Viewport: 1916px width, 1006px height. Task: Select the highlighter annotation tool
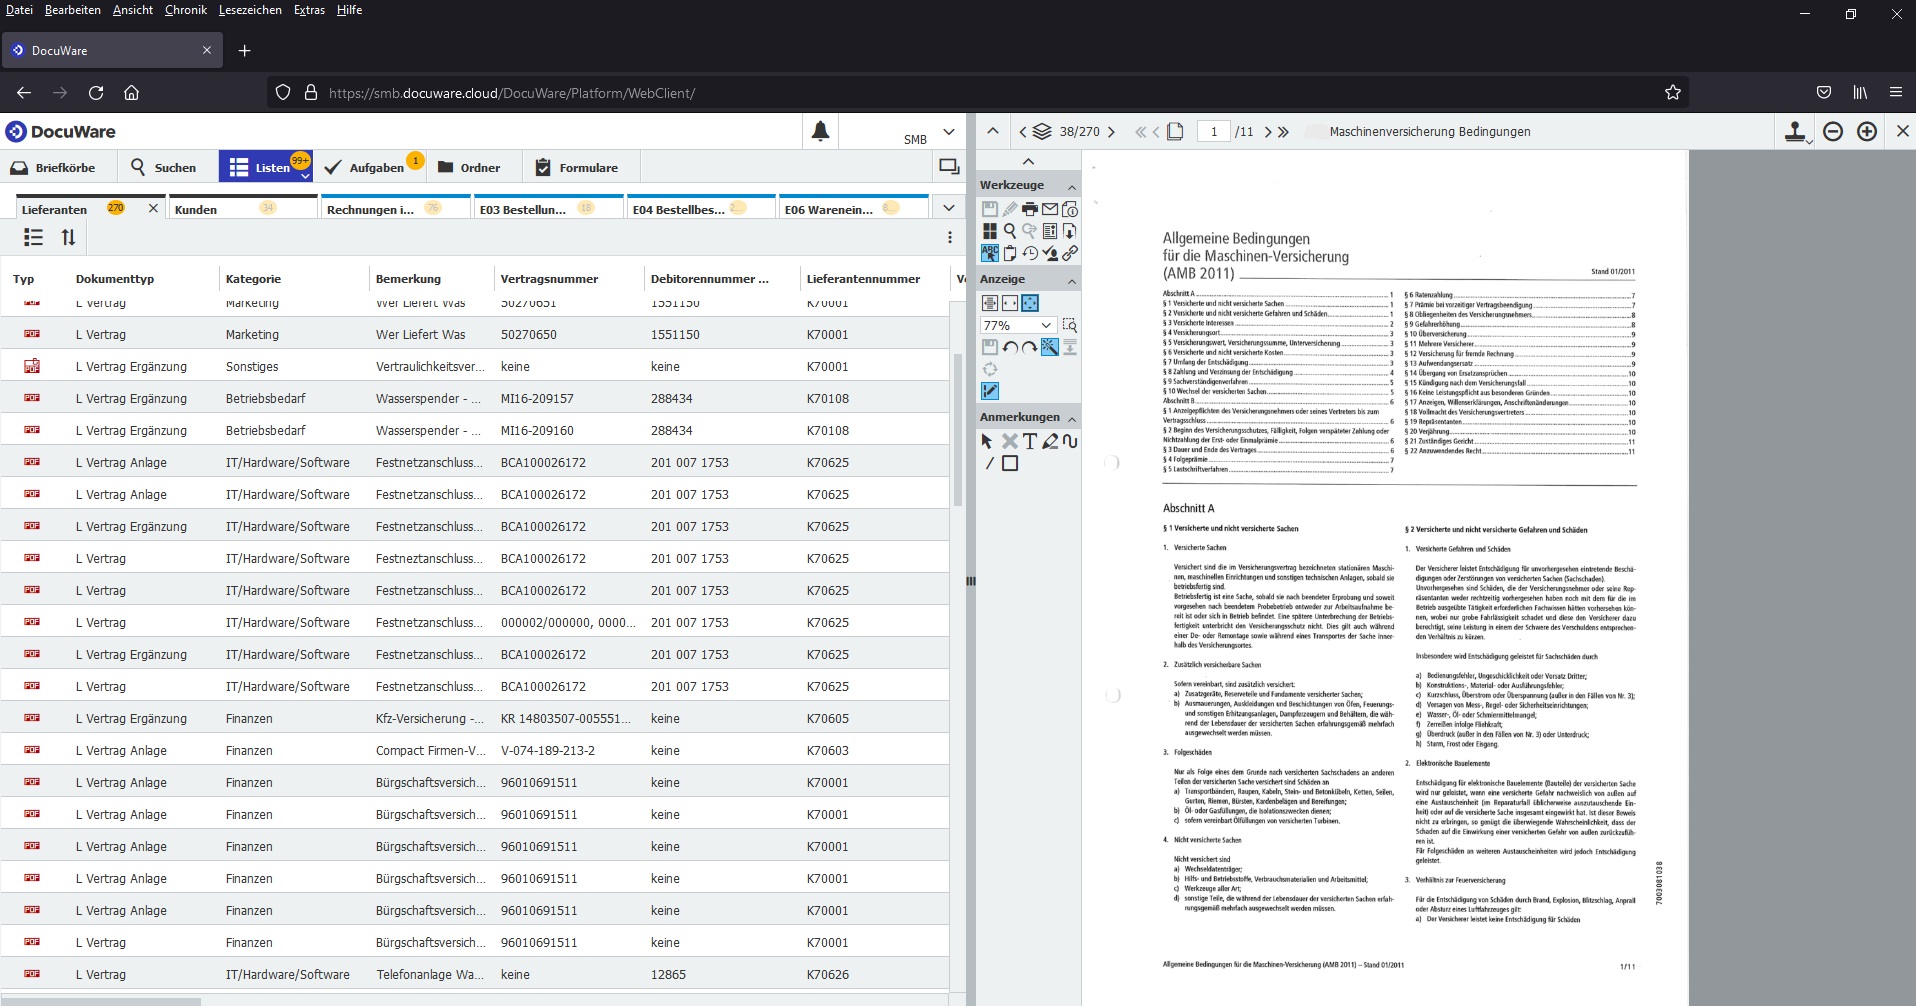[1049, 441]
